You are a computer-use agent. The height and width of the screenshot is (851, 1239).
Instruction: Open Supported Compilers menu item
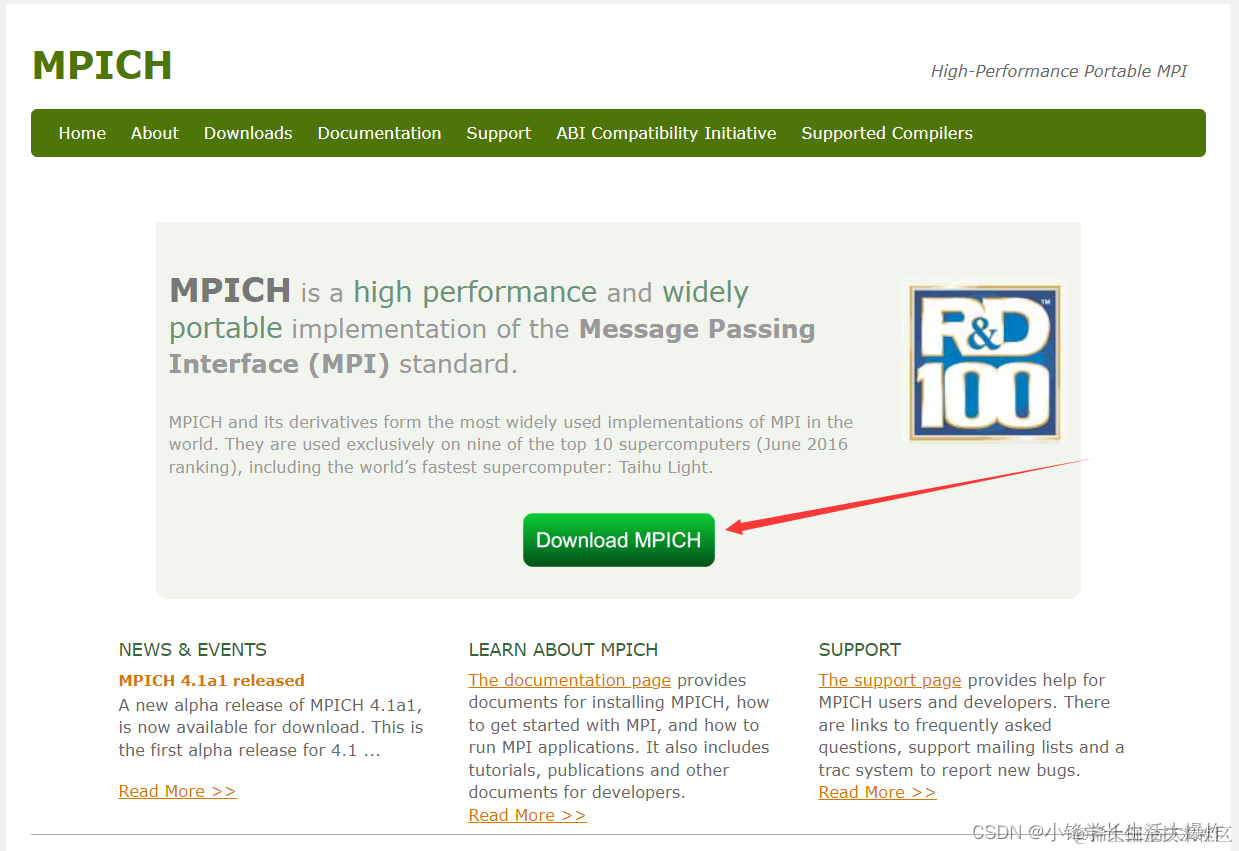887,133
